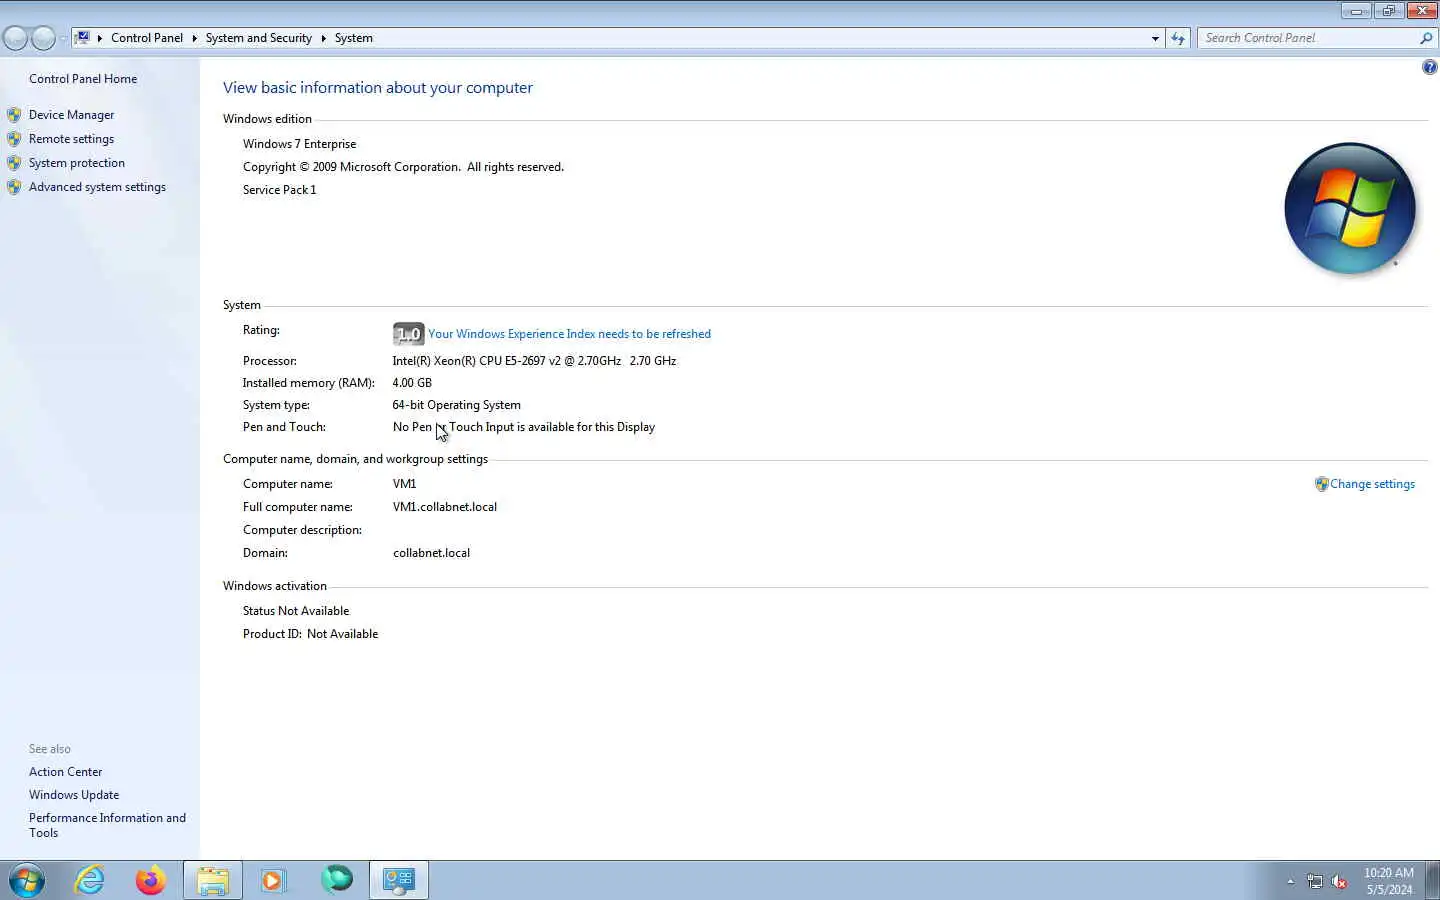Click the shield icon beside System protection
Viewport: 1440px width, 900px height.
(x=14, y=163)
